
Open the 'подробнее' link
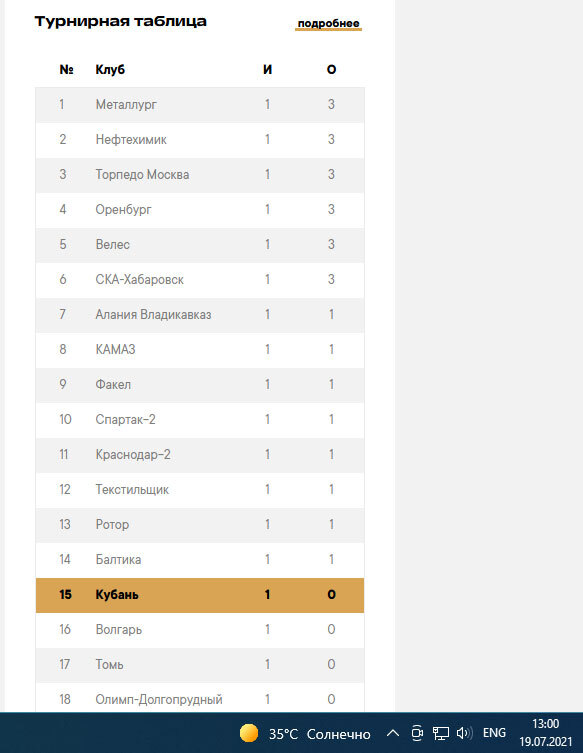(x=328, y=24)
